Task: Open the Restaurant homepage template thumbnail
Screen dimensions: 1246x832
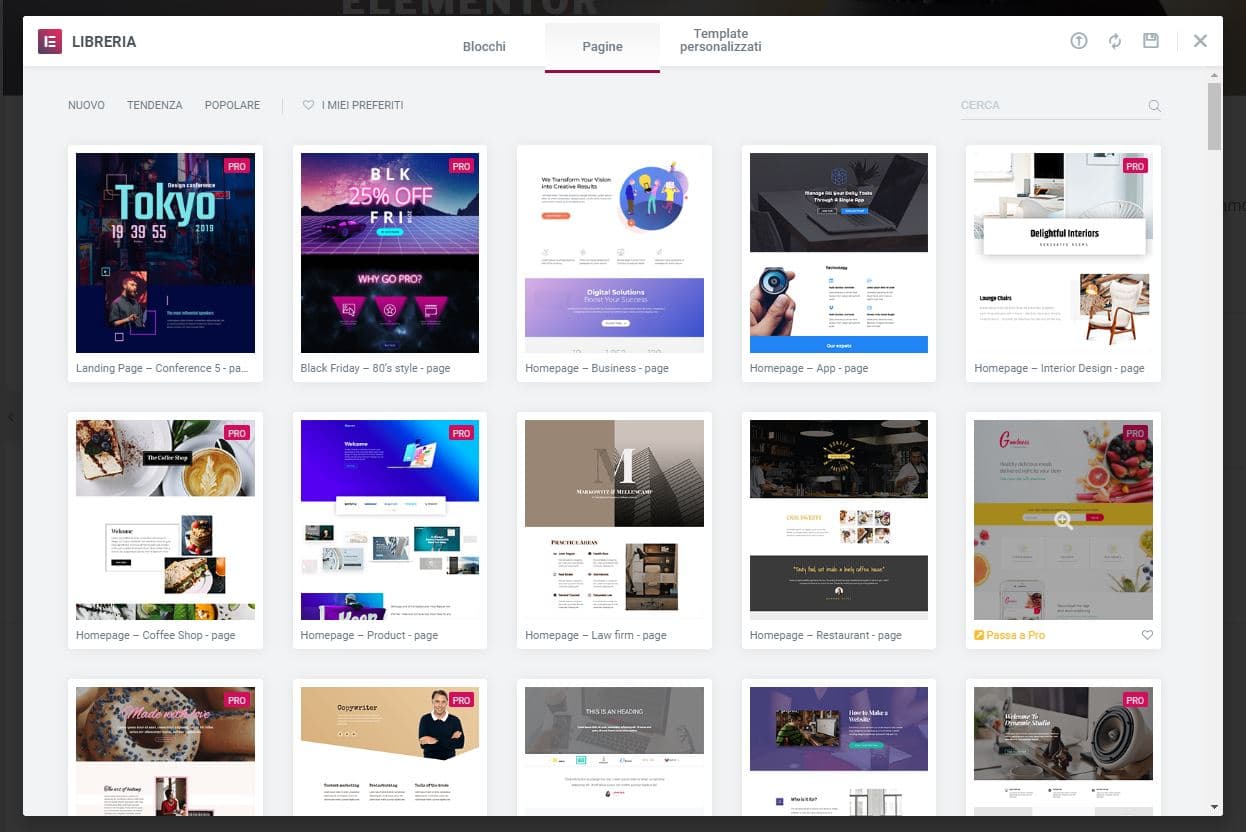Action: click(x=839, y=520)
